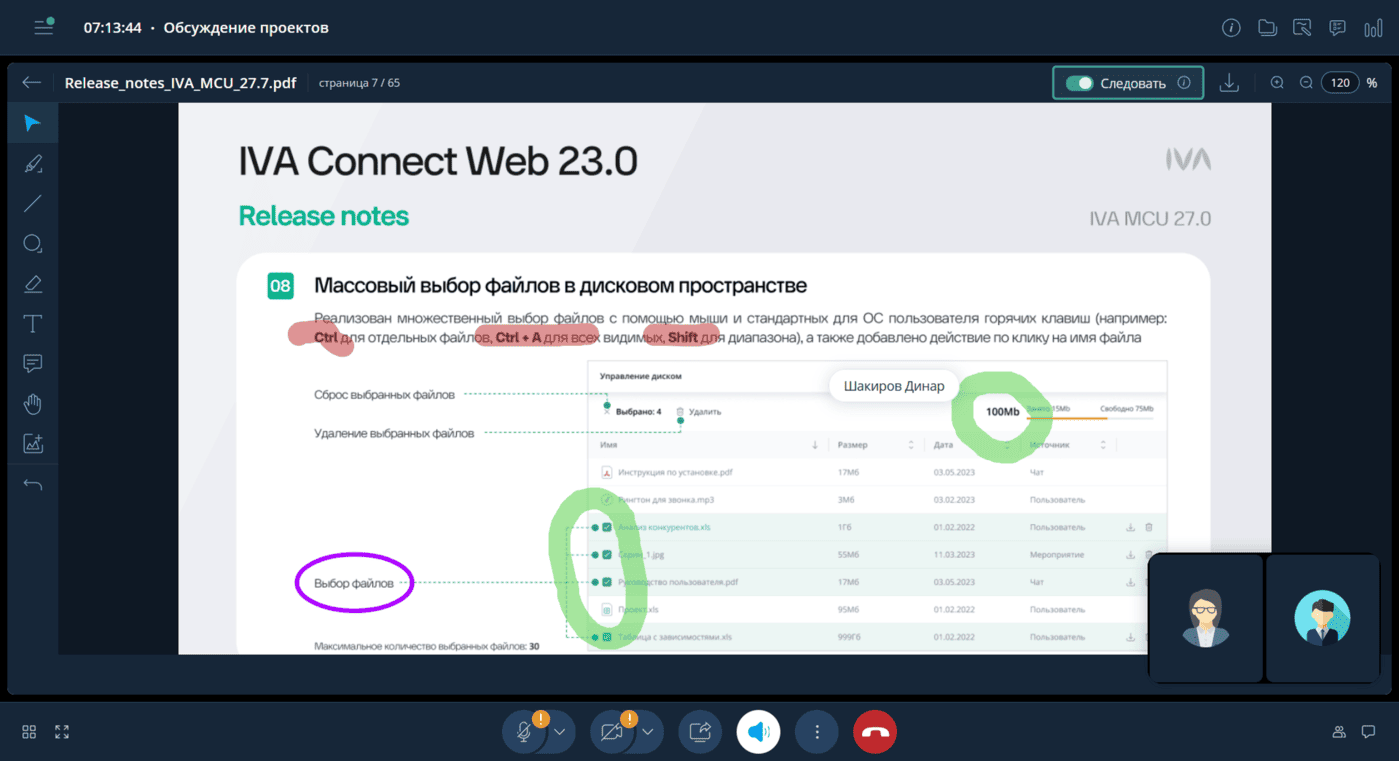Image resolution: width=1399 pixels, height=761 pixels.
Task: Select the ellipse shape tool
Action: click(33, 244)
